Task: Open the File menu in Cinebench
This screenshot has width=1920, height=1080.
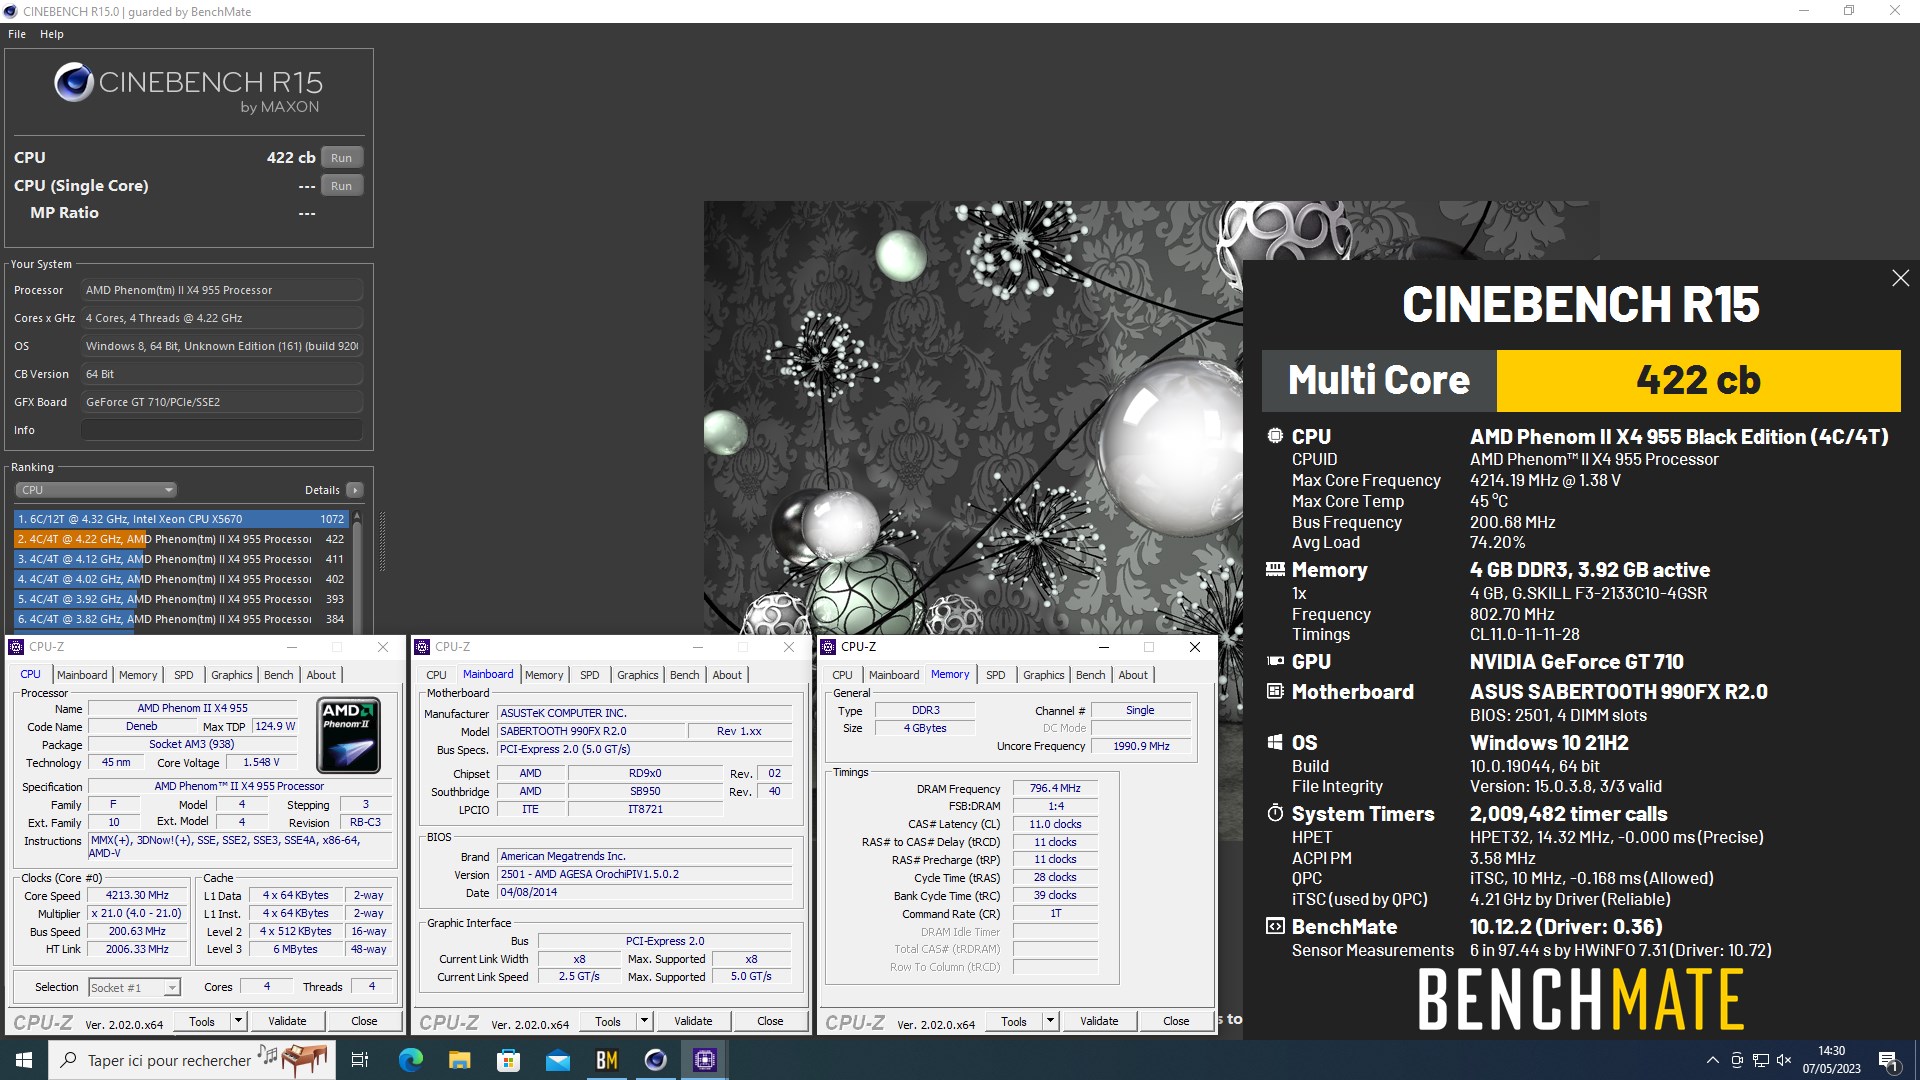Action: tap(17, 34)
